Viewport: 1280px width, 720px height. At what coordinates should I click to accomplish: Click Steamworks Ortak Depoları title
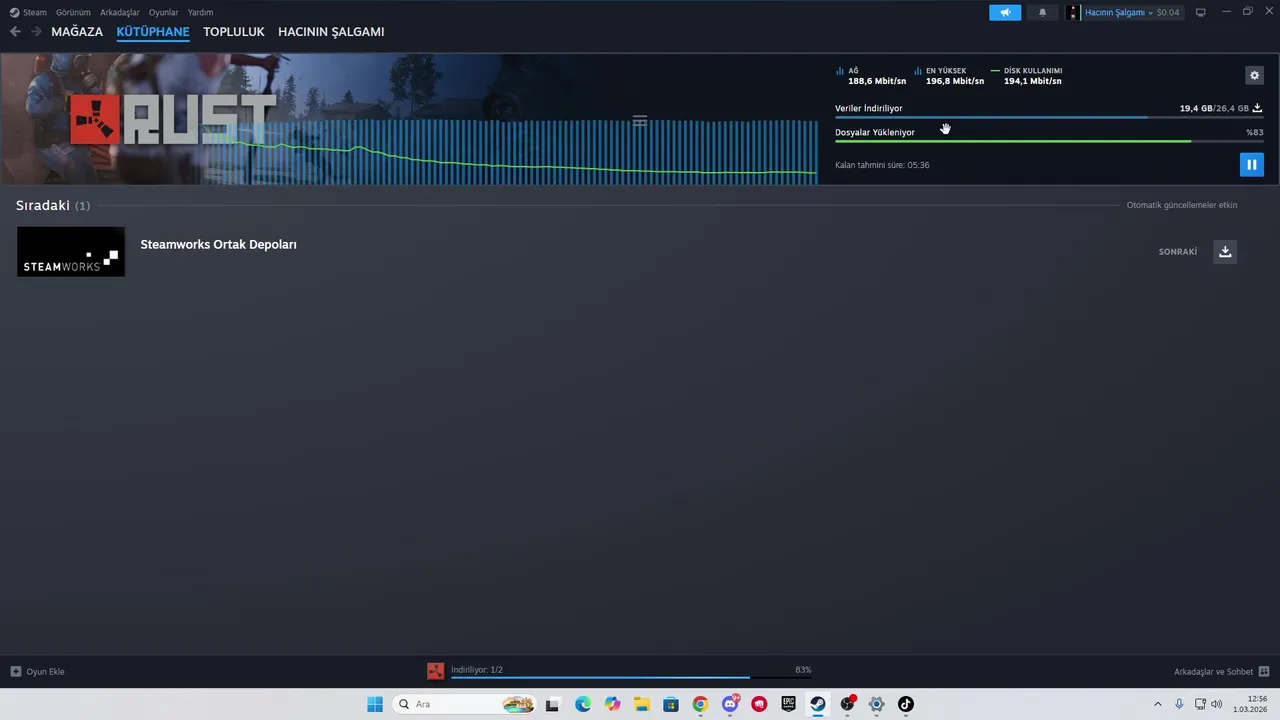point(218,244)
